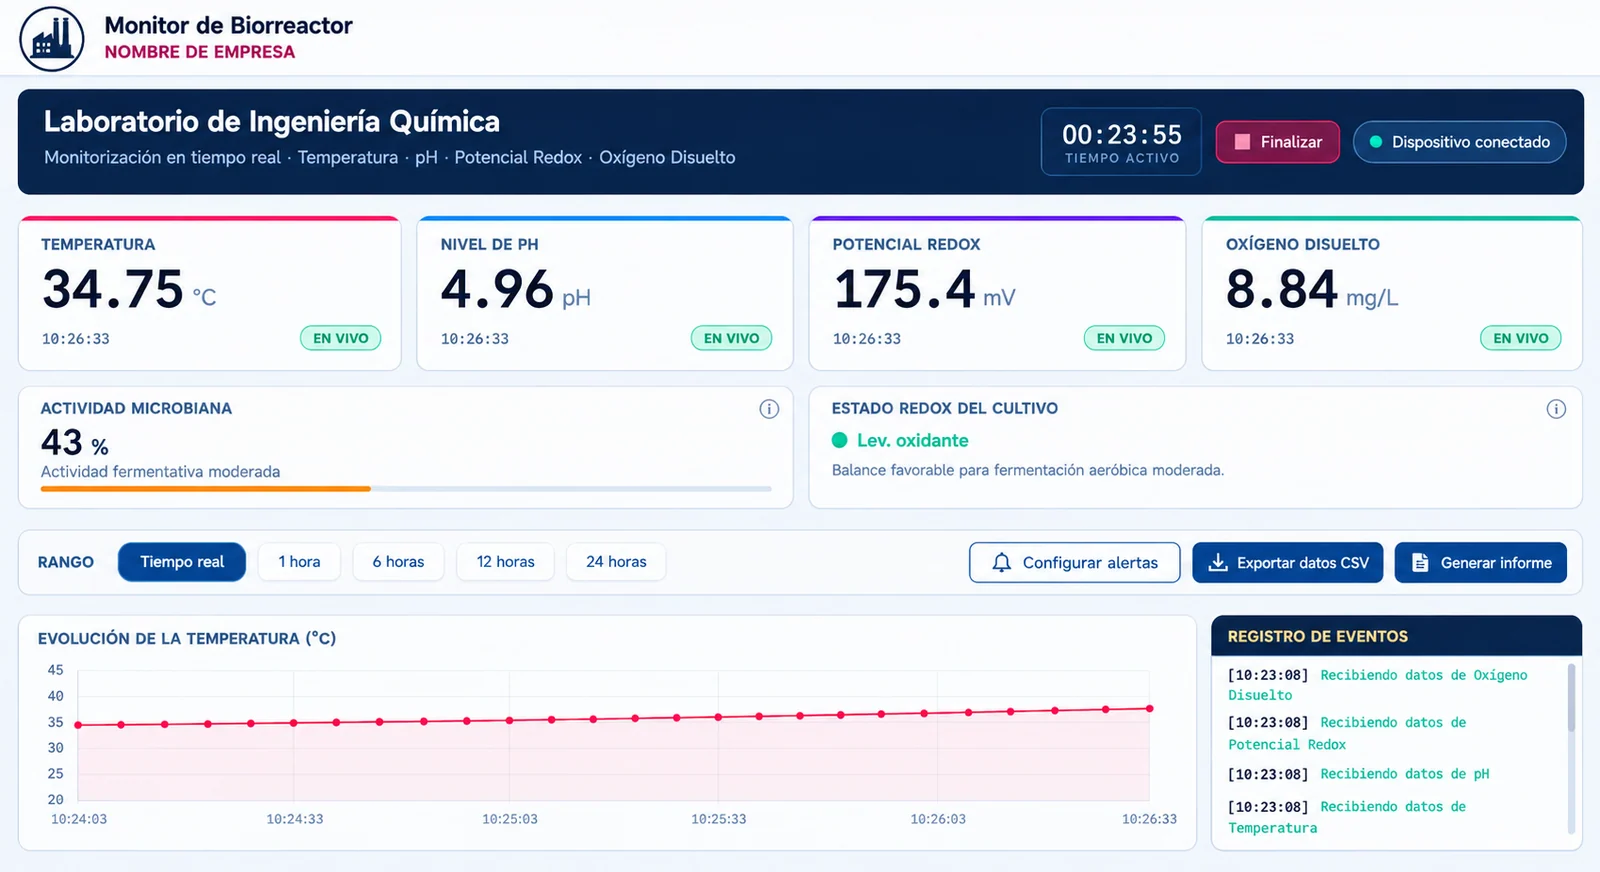This screenshot has height=872, width=1600.
Task: Click the 43 % microbial activity value
Action: (x=75, y=442)
